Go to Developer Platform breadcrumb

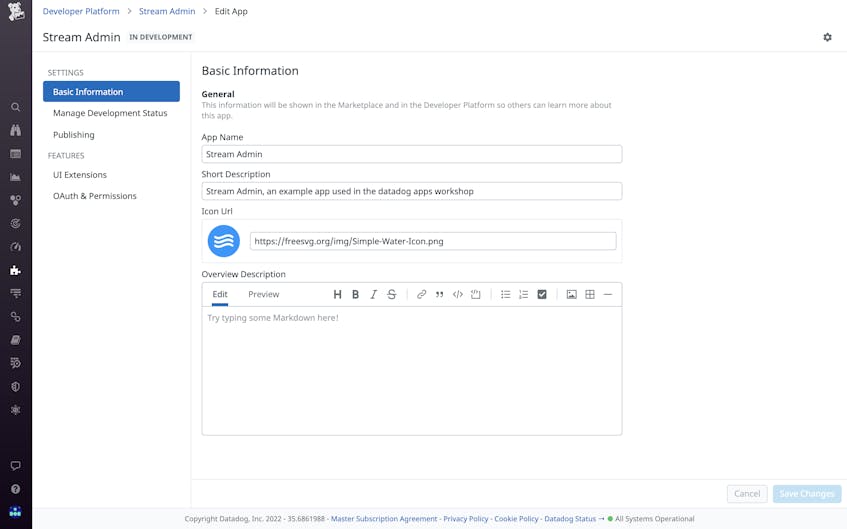click(81, 11)
